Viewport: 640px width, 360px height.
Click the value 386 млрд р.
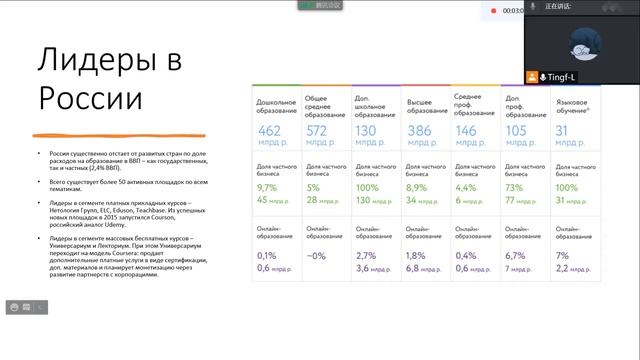pos(422,136)
